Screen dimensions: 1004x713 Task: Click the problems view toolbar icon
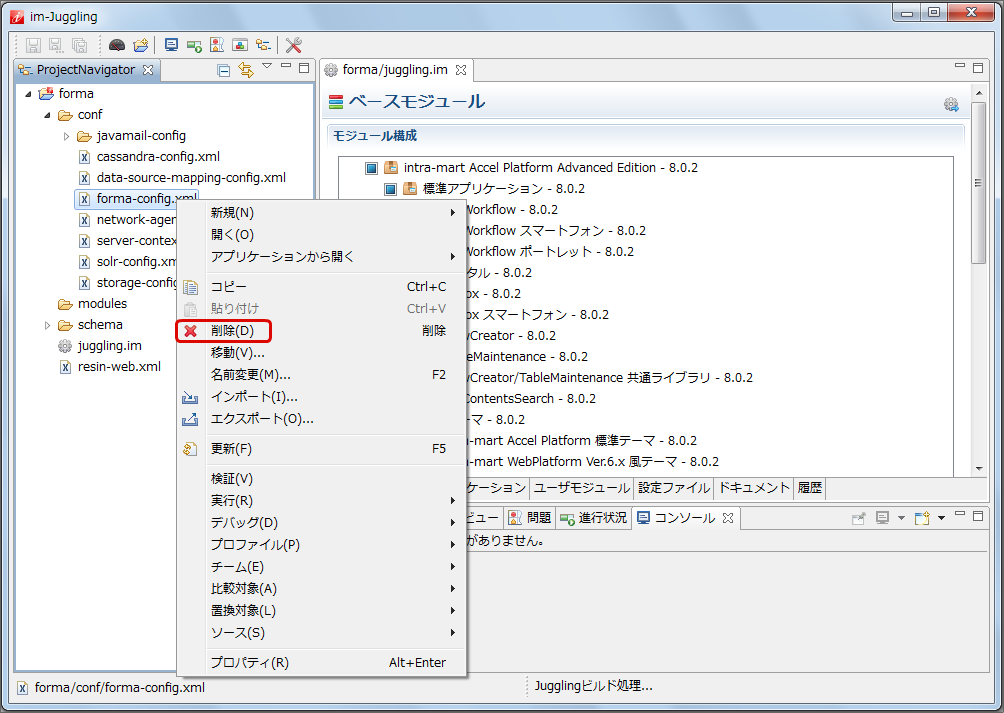pyautogui.click(x=217, y=45)
